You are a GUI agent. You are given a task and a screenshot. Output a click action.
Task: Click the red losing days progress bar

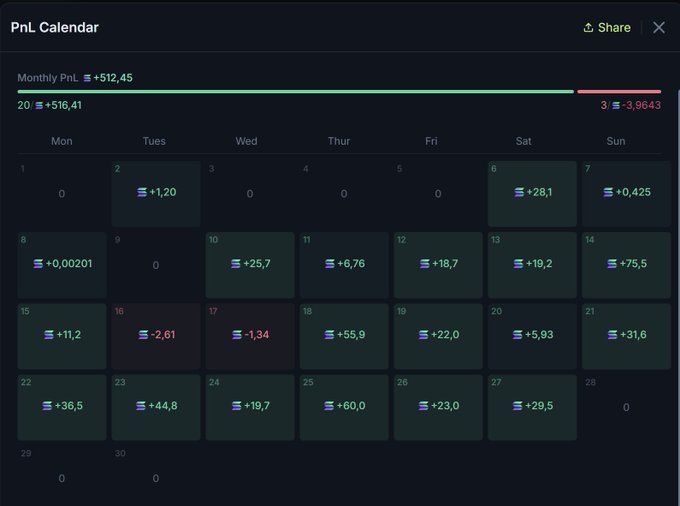[619, 91]
